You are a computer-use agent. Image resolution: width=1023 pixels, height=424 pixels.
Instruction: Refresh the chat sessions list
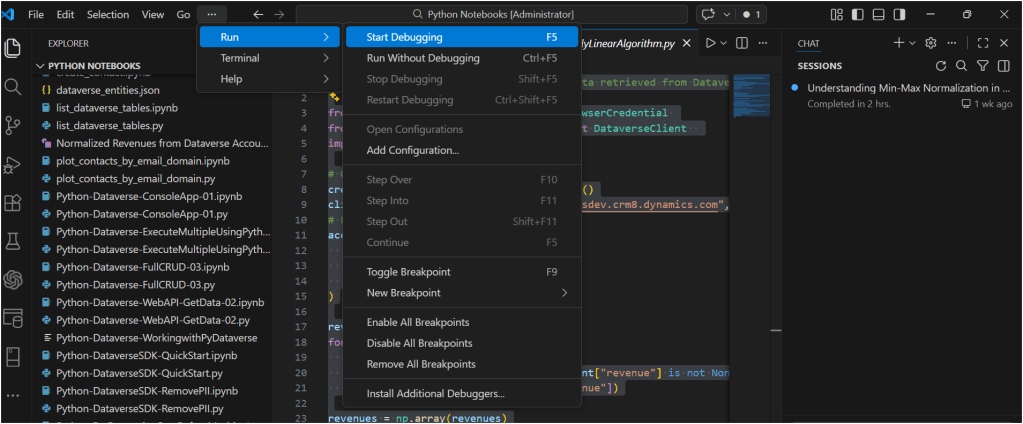(941, 66)
